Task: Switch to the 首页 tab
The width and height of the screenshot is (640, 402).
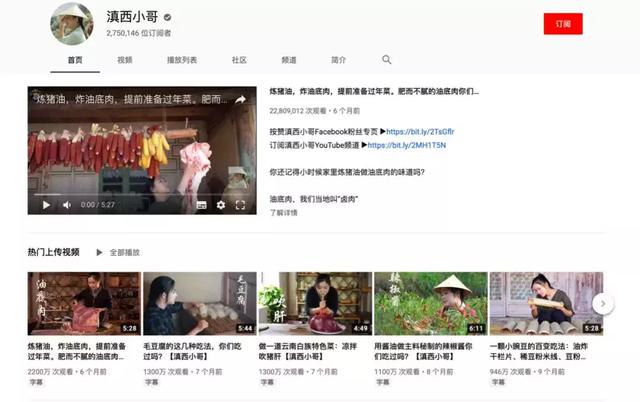Action: point(75,60)
